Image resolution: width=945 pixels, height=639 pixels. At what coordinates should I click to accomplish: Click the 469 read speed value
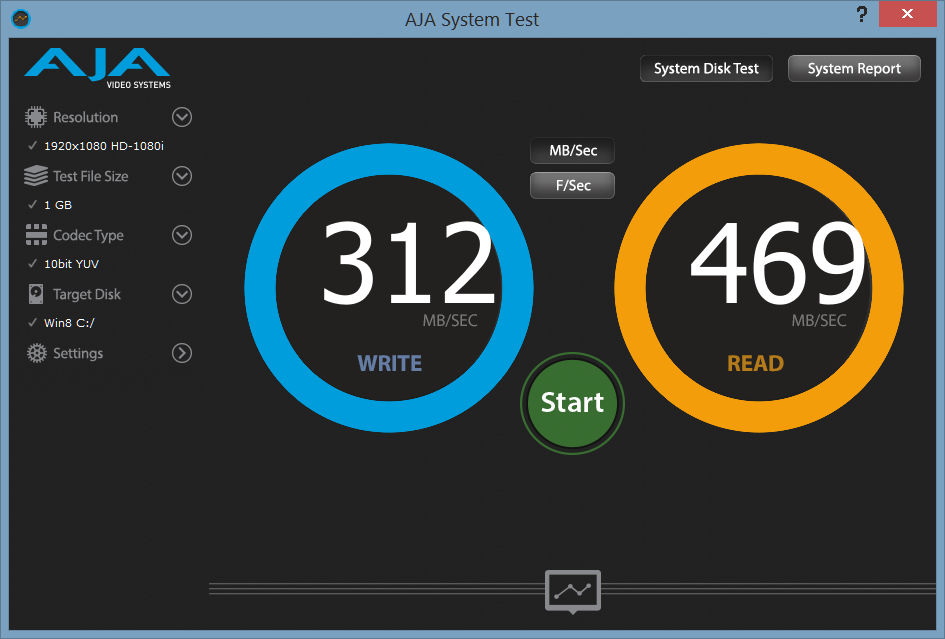[777, 262]
